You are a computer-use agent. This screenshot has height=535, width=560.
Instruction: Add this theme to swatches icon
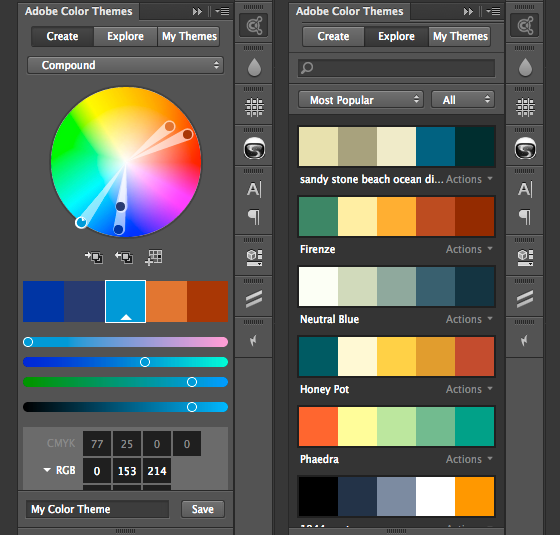(154, 257)
